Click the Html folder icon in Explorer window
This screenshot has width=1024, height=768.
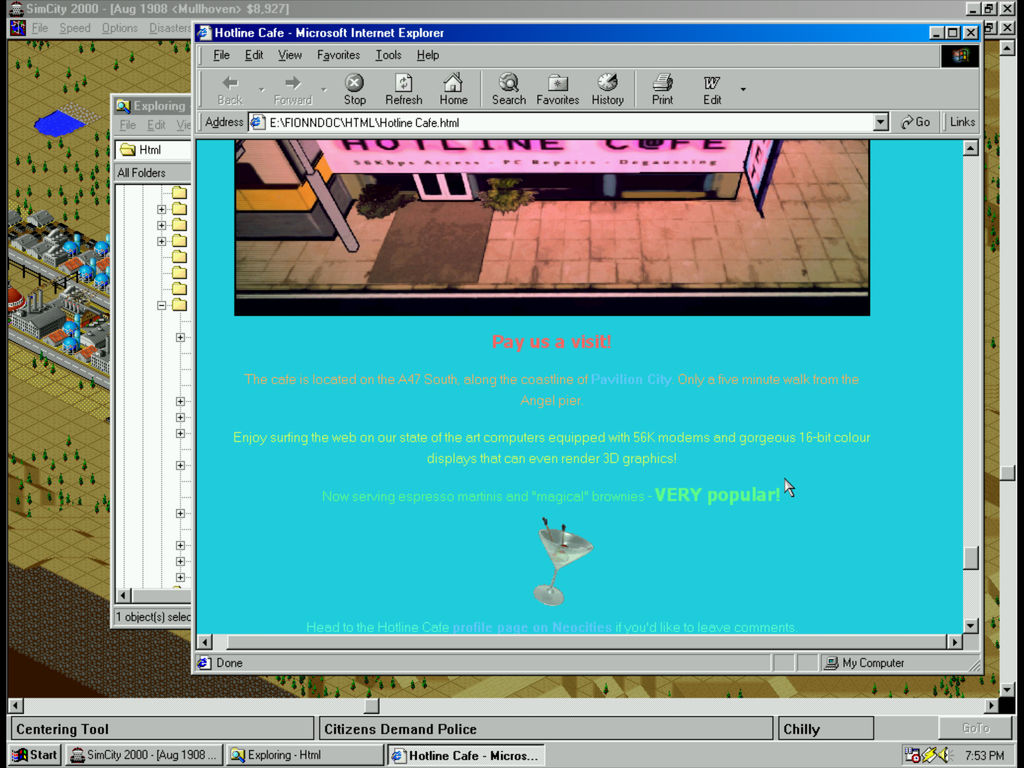tap(128, 150)
